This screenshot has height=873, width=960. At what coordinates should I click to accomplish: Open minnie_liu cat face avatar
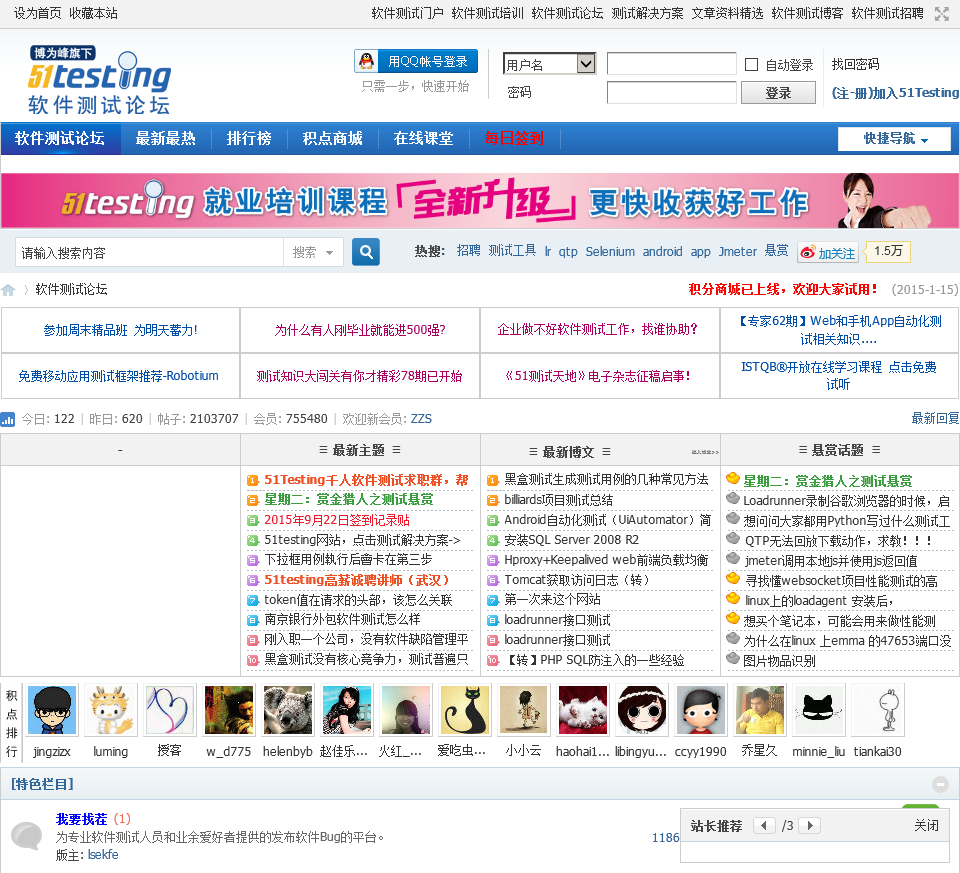click(x=819, y=710)
